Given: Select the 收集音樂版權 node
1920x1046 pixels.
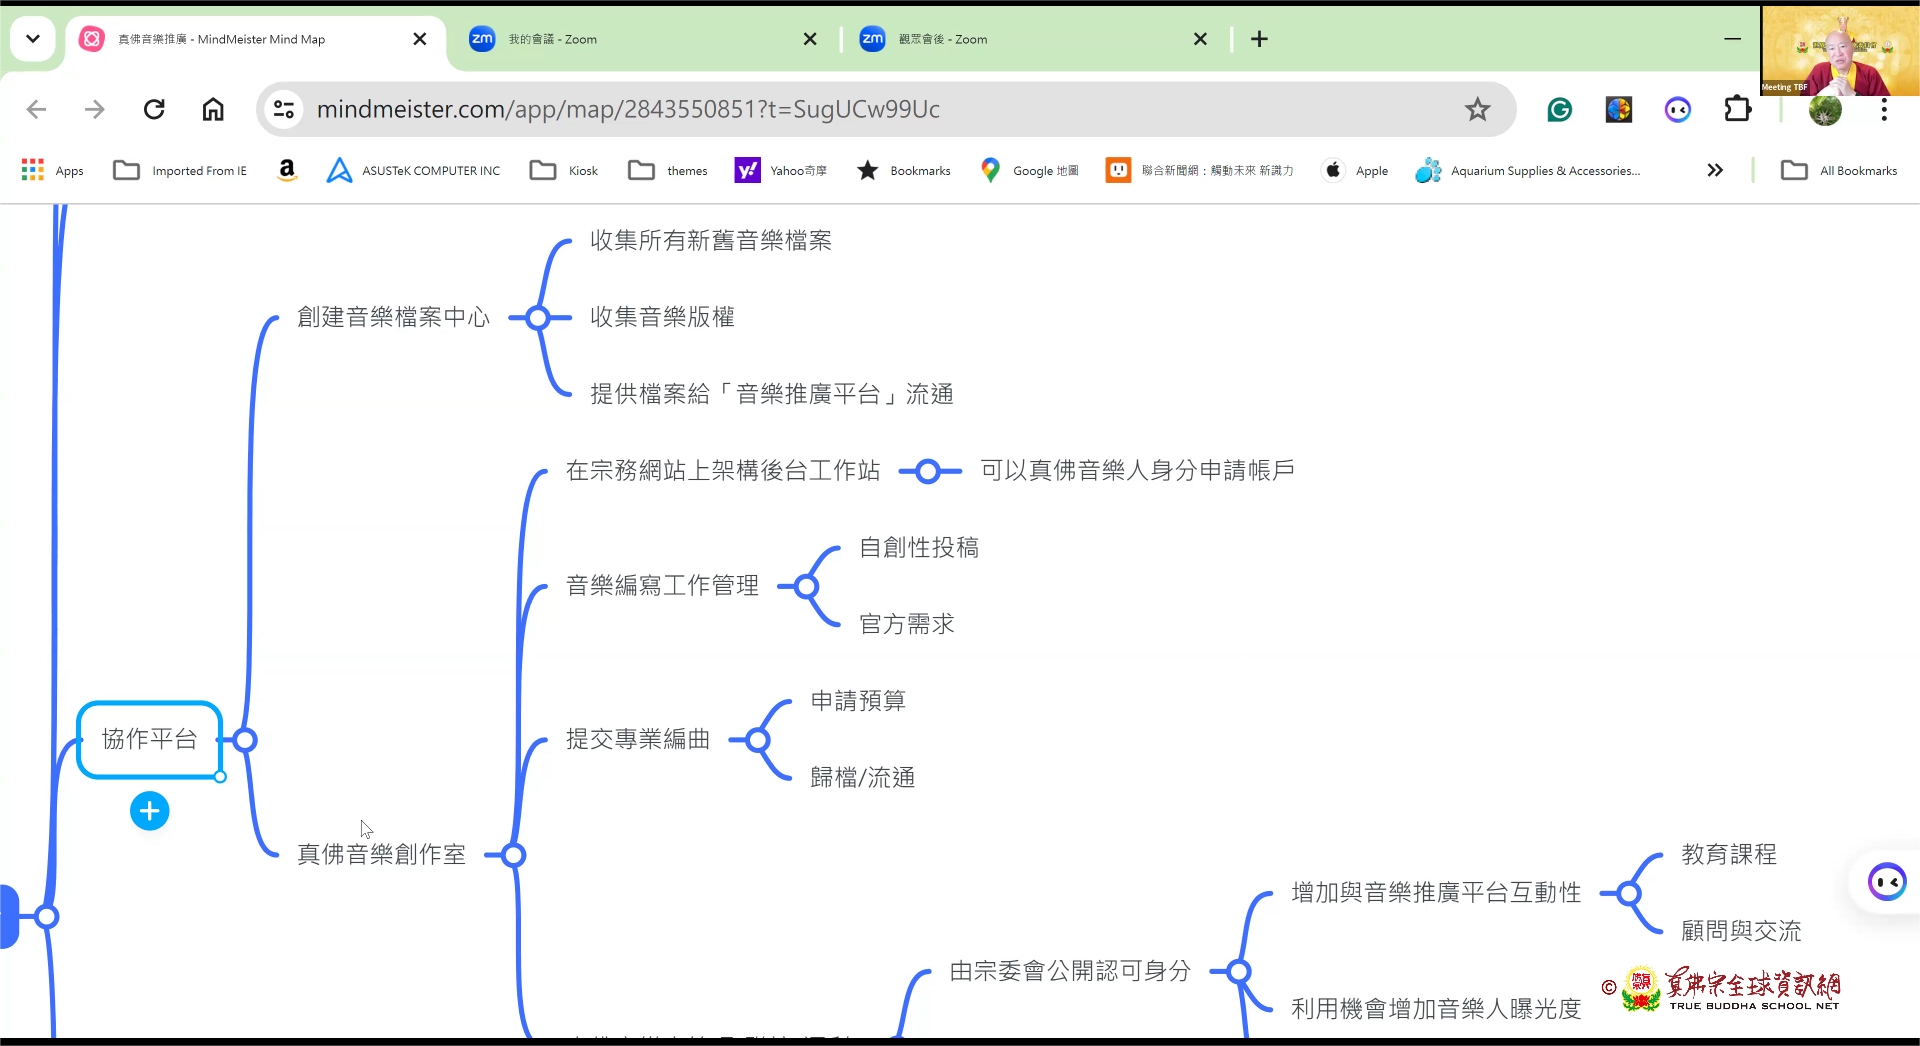Looking at the screenshot, I should [662, 318].
